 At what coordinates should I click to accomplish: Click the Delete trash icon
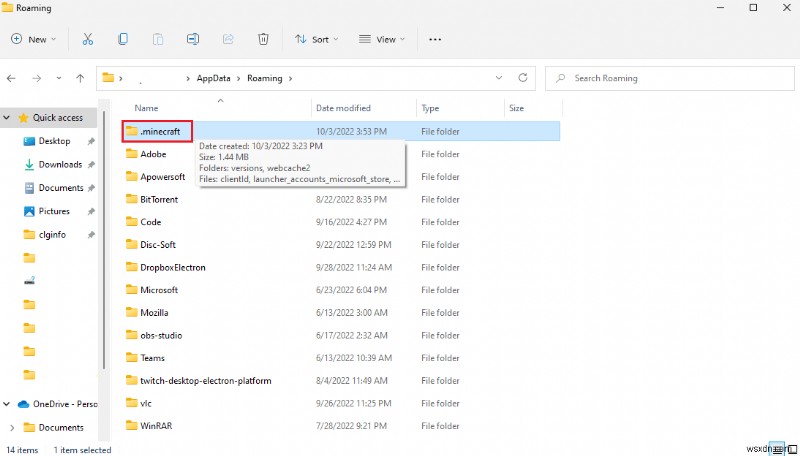[263, 39]
